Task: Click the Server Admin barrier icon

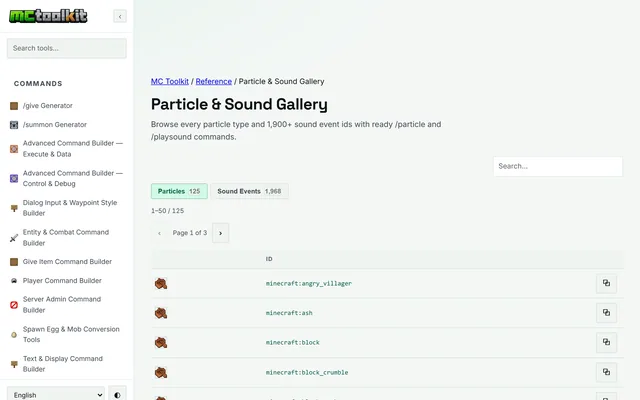Action: [14, 305]
